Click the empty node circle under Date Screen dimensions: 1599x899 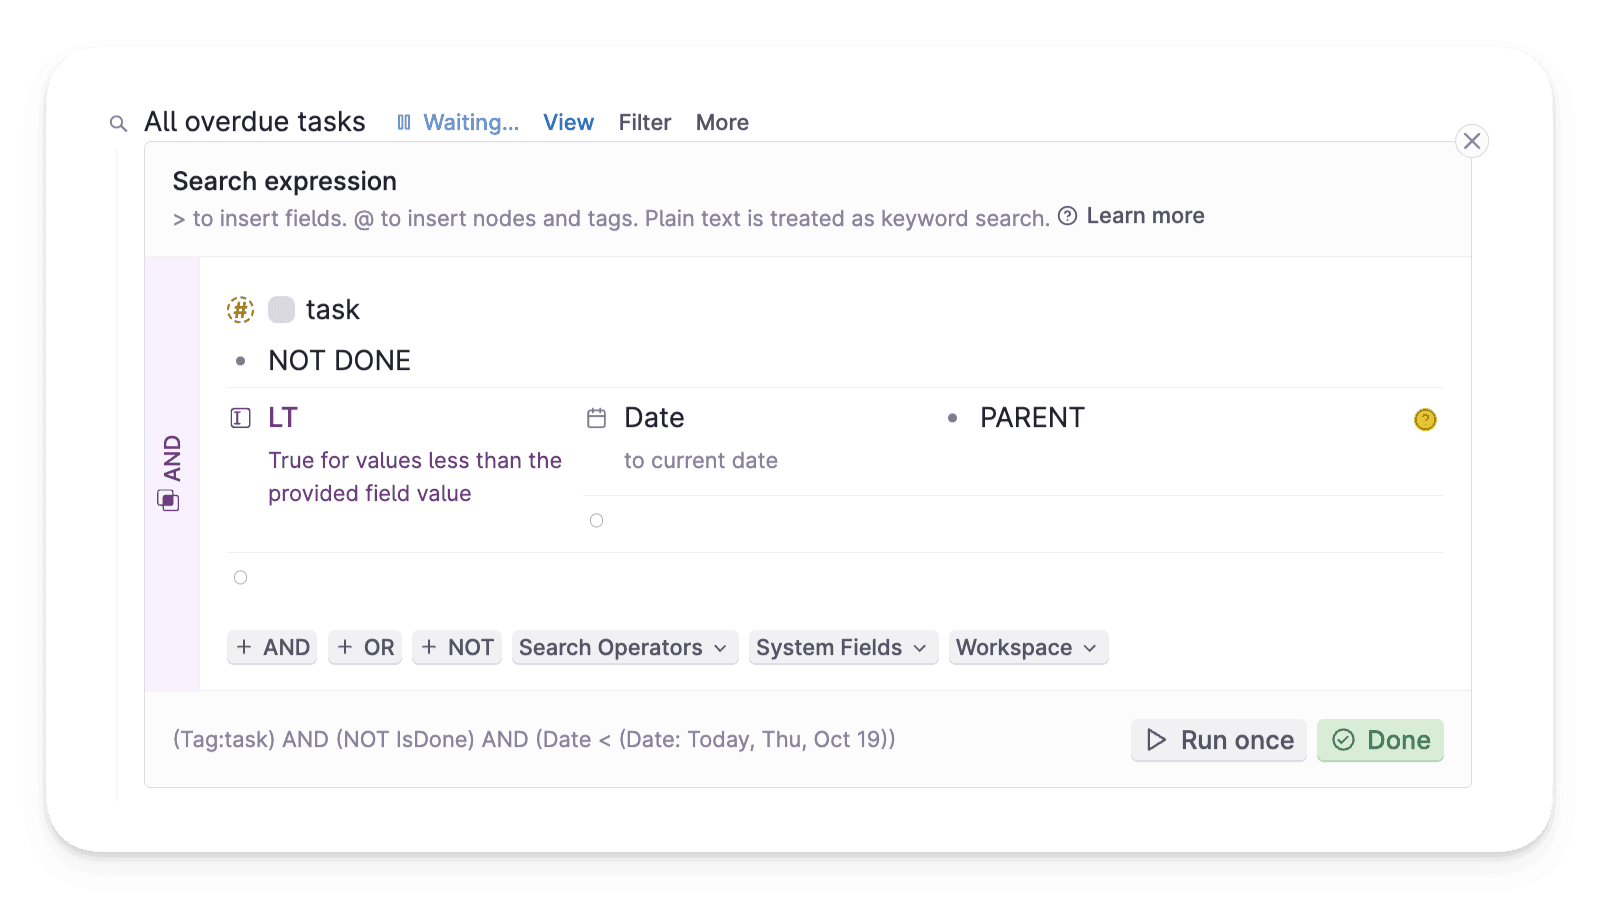tap(596, 520)
